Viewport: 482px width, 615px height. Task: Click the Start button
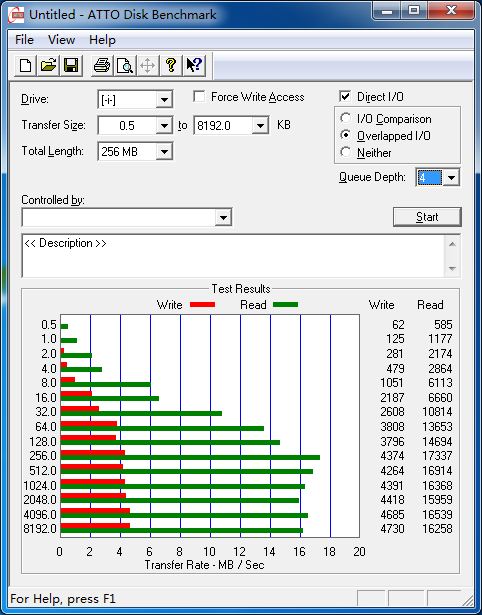(427, 217)
